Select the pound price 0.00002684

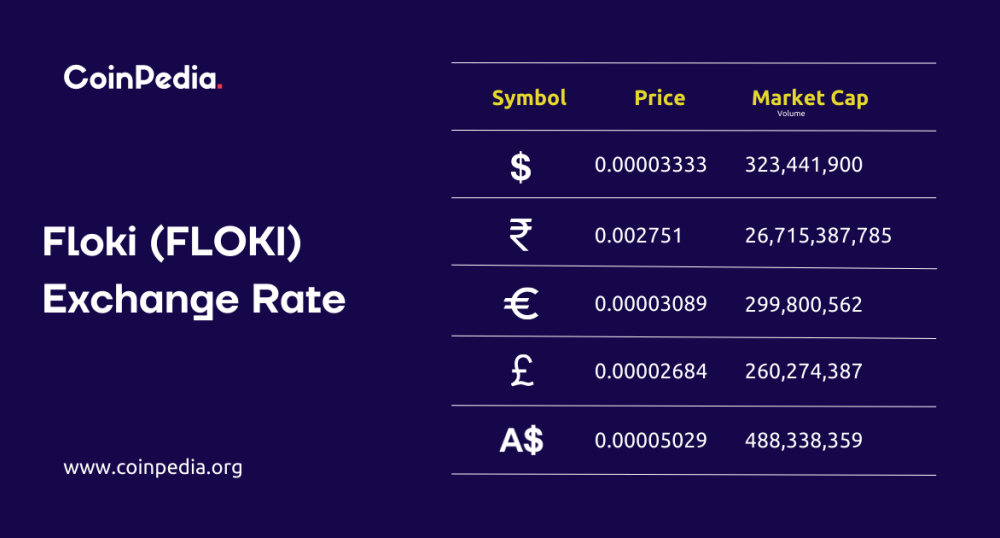[x=651, y=372]
